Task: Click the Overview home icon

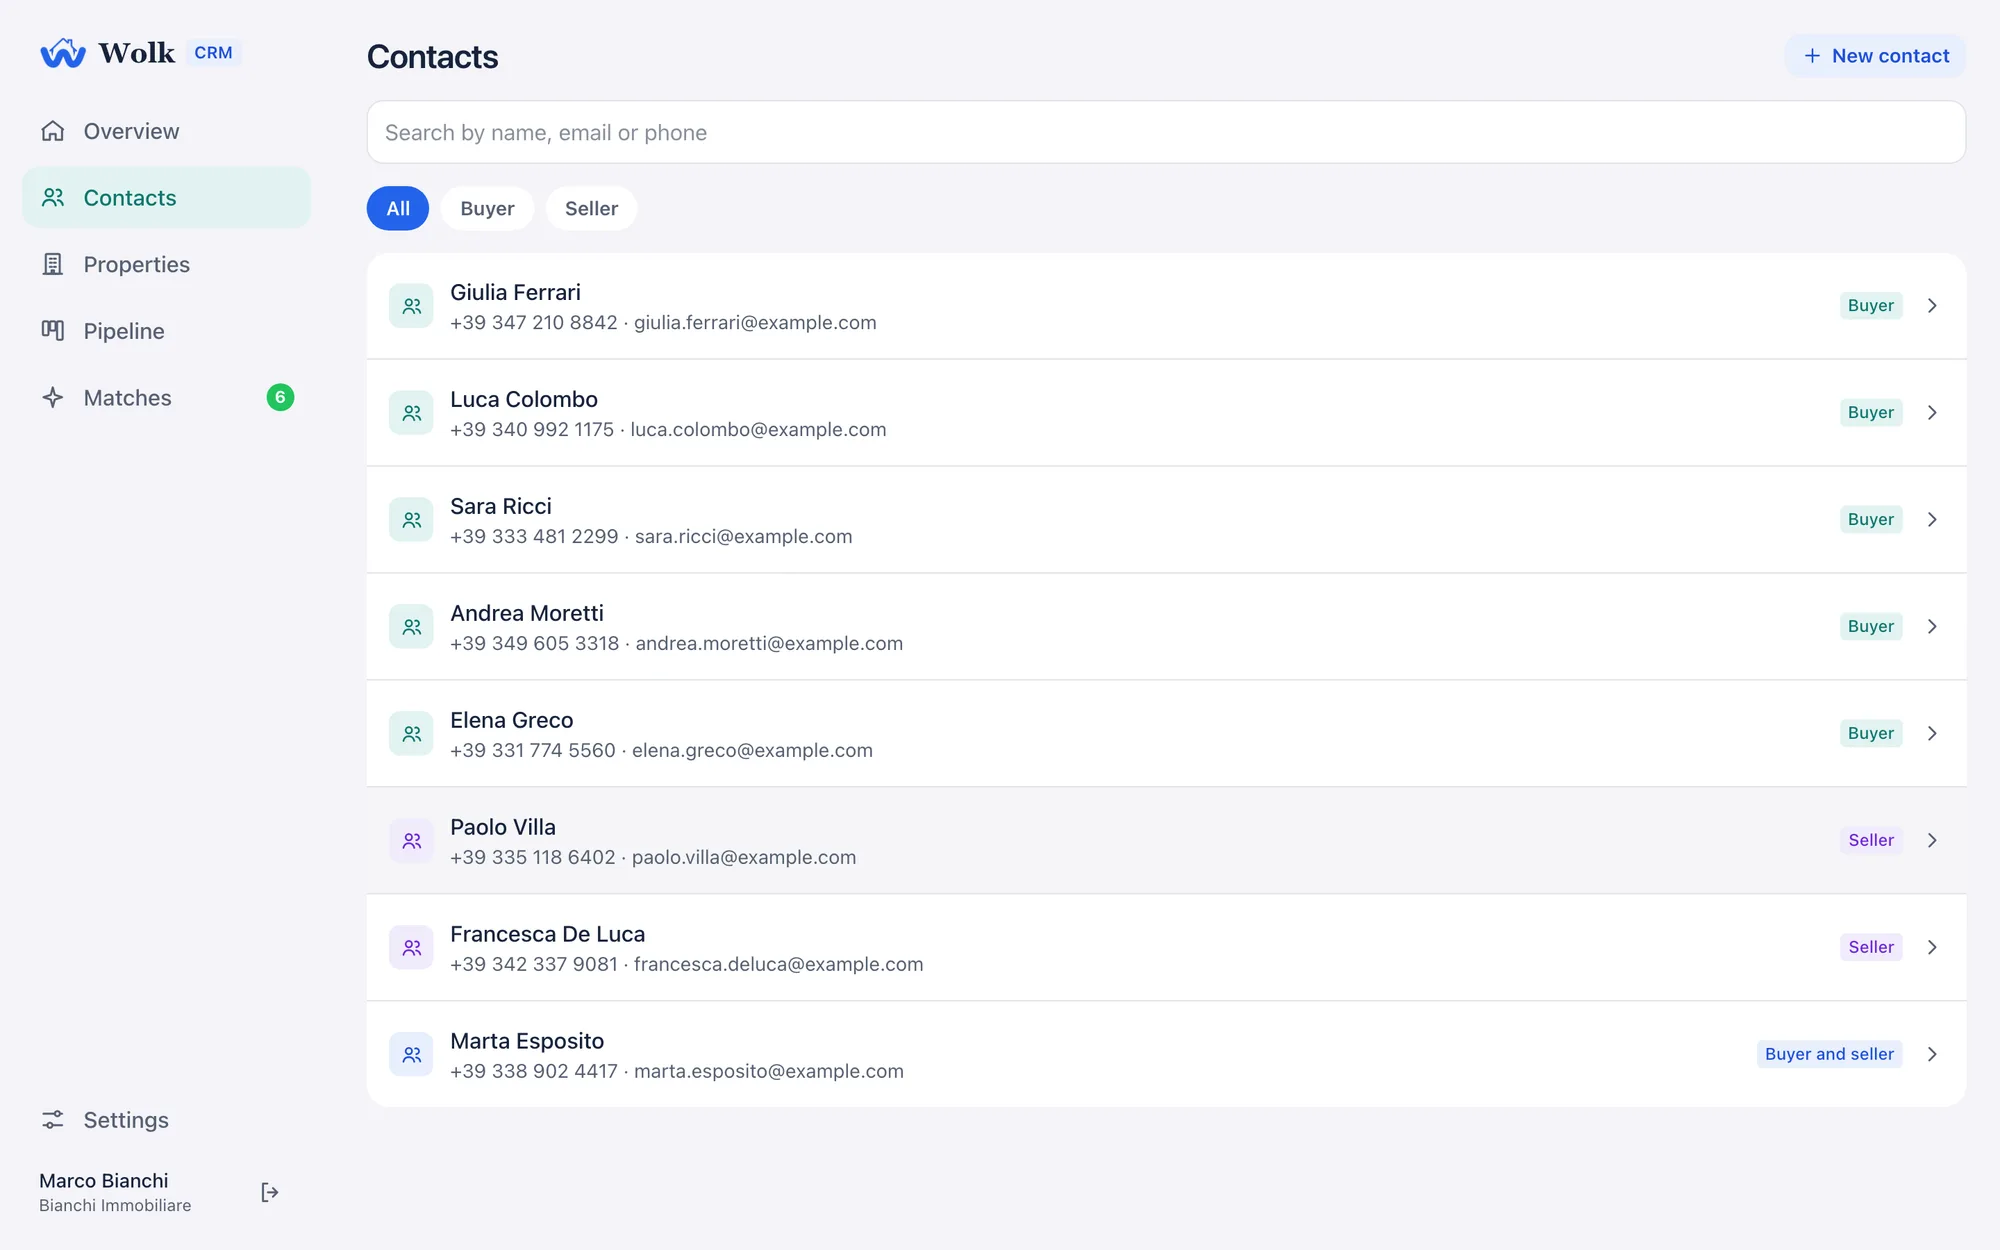Action: tap(53, 131)
